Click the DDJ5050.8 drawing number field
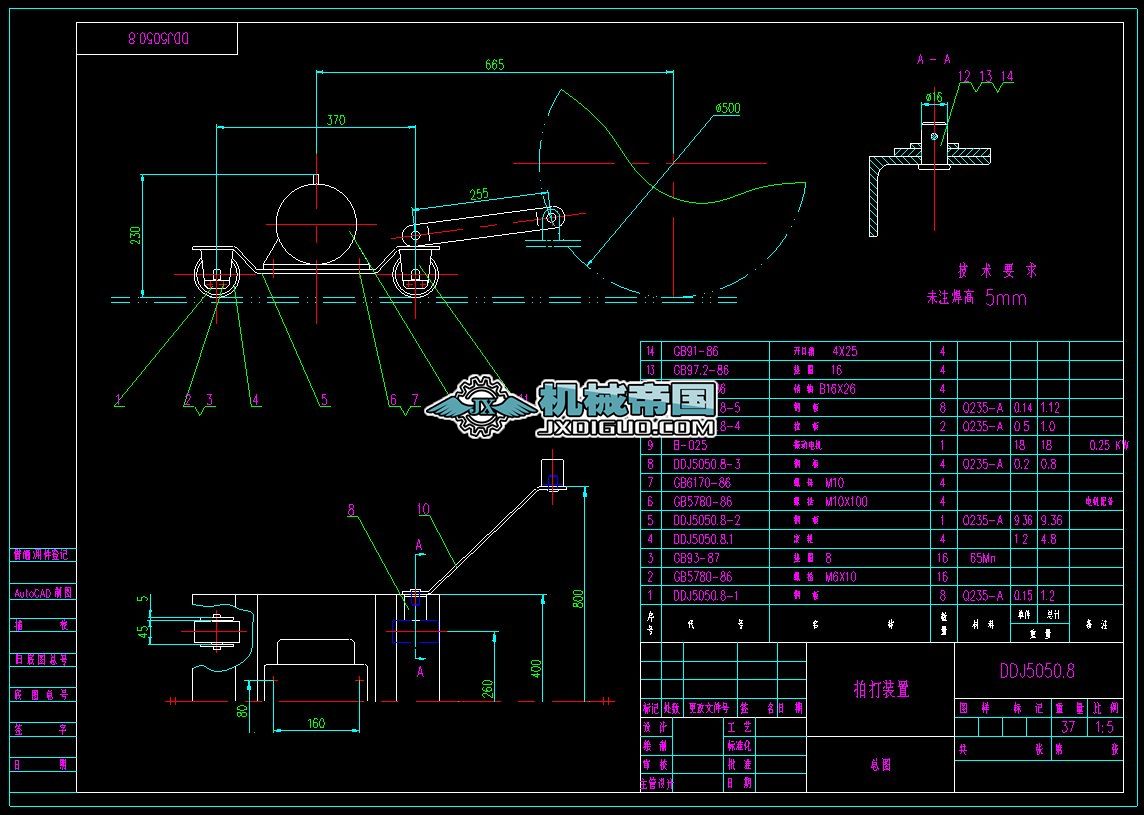 pyautogui.click(x=1036, y=670)
